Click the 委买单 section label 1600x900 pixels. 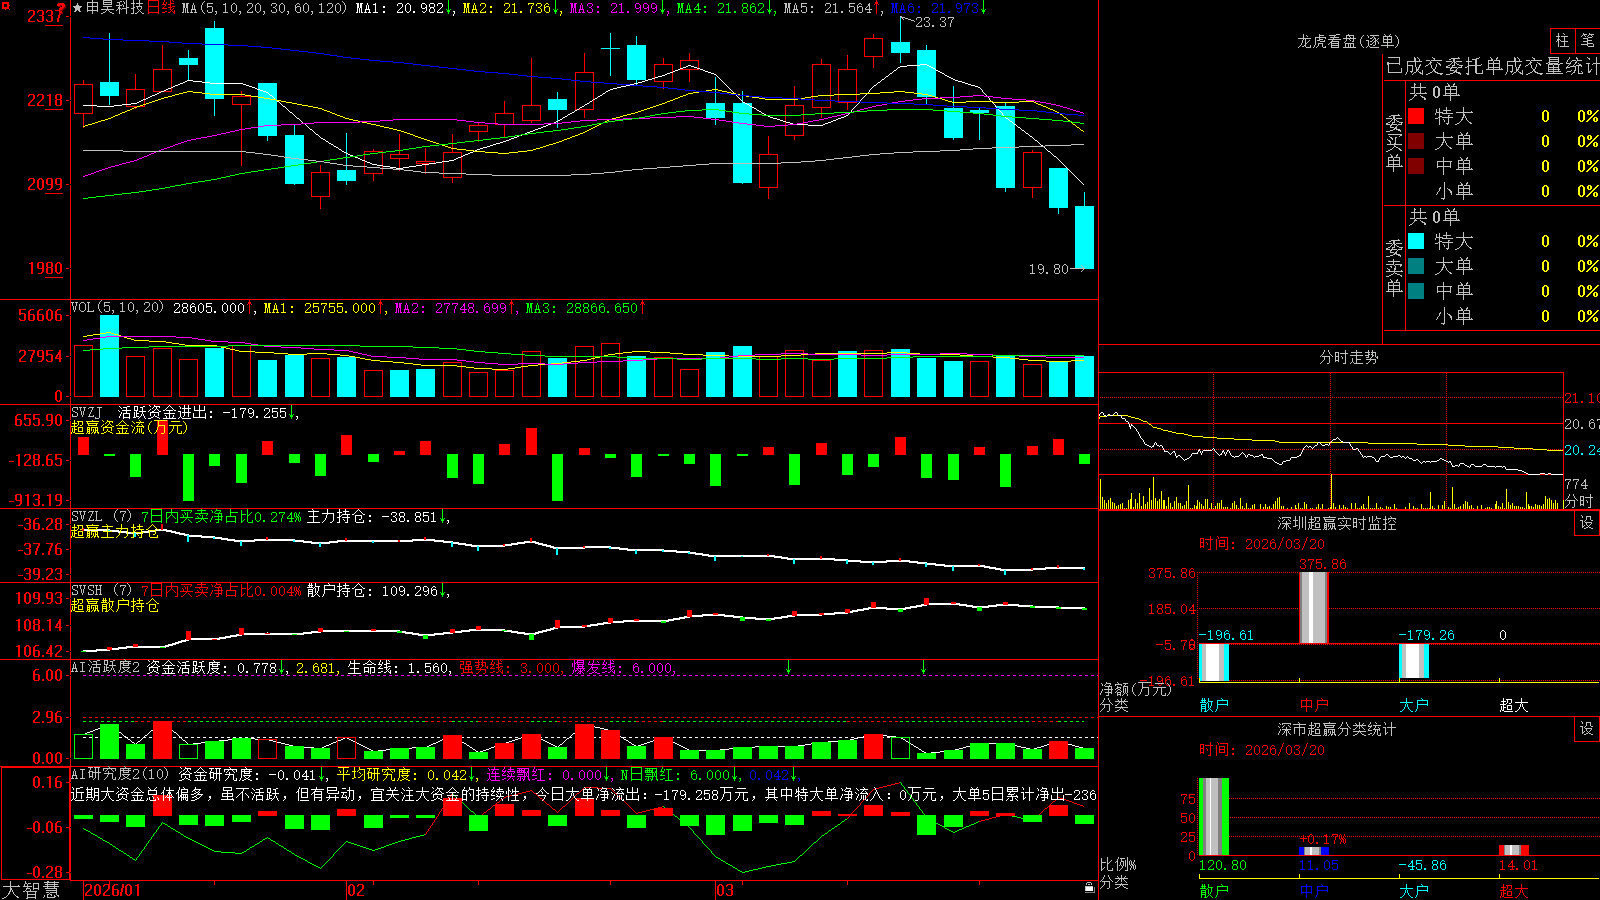click(1394, 141)
